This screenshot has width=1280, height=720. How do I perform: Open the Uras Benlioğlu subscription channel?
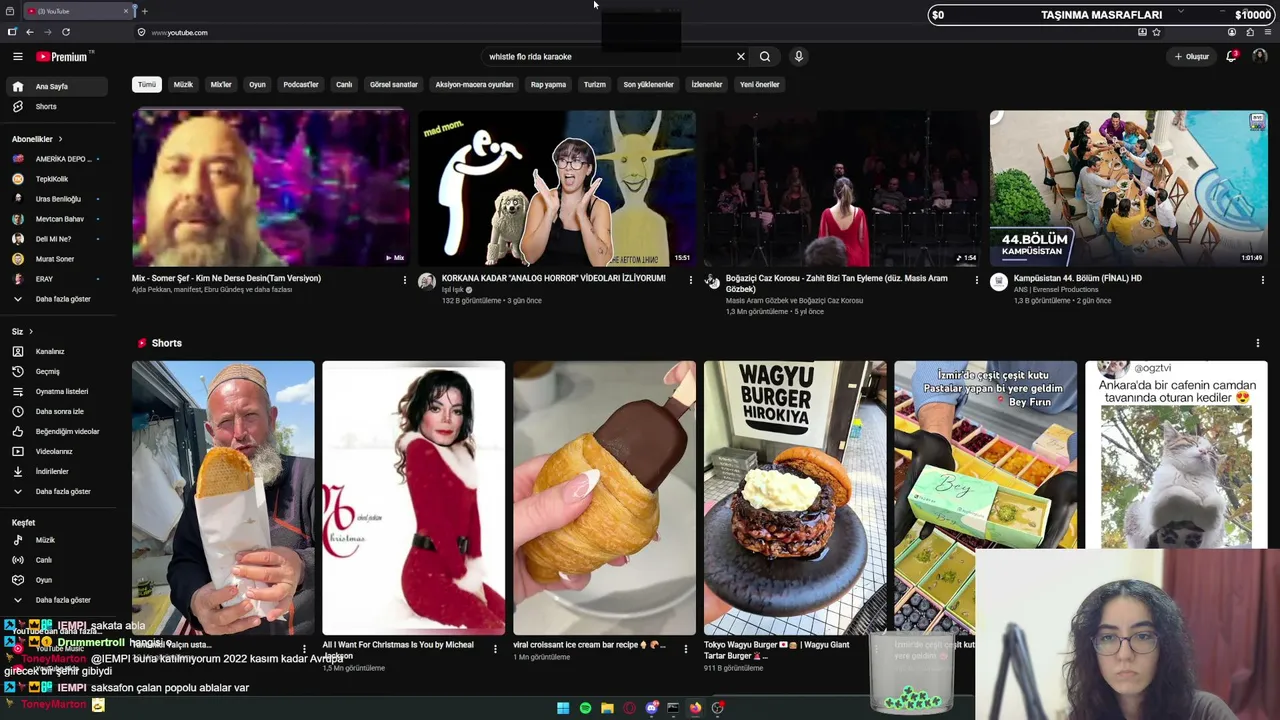click(x=58, y=199)
